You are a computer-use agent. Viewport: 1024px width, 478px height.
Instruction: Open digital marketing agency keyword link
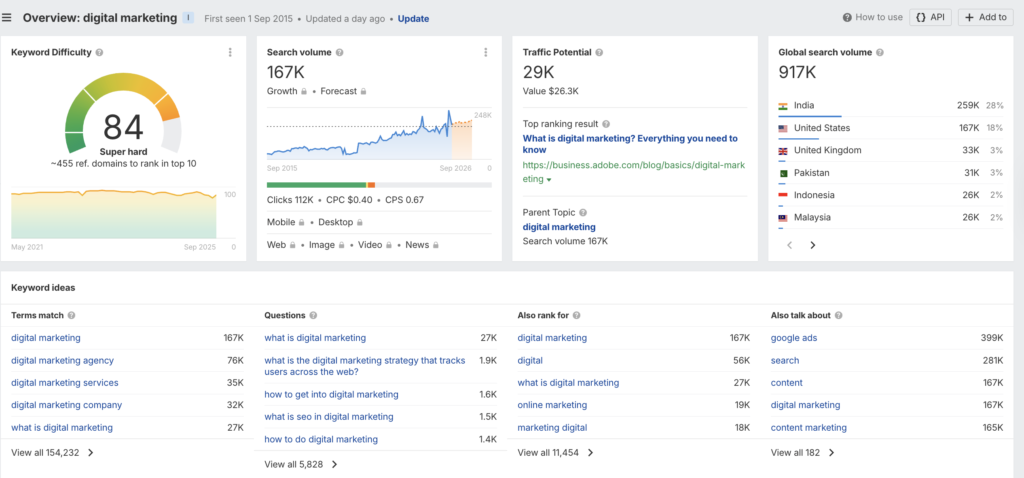pos(63,360)
